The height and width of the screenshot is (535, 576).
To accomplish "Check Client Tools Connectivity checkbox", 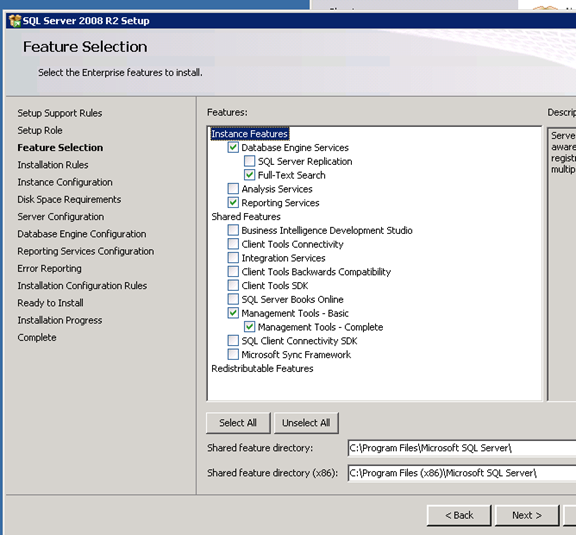I will click(x=233, y=244).
